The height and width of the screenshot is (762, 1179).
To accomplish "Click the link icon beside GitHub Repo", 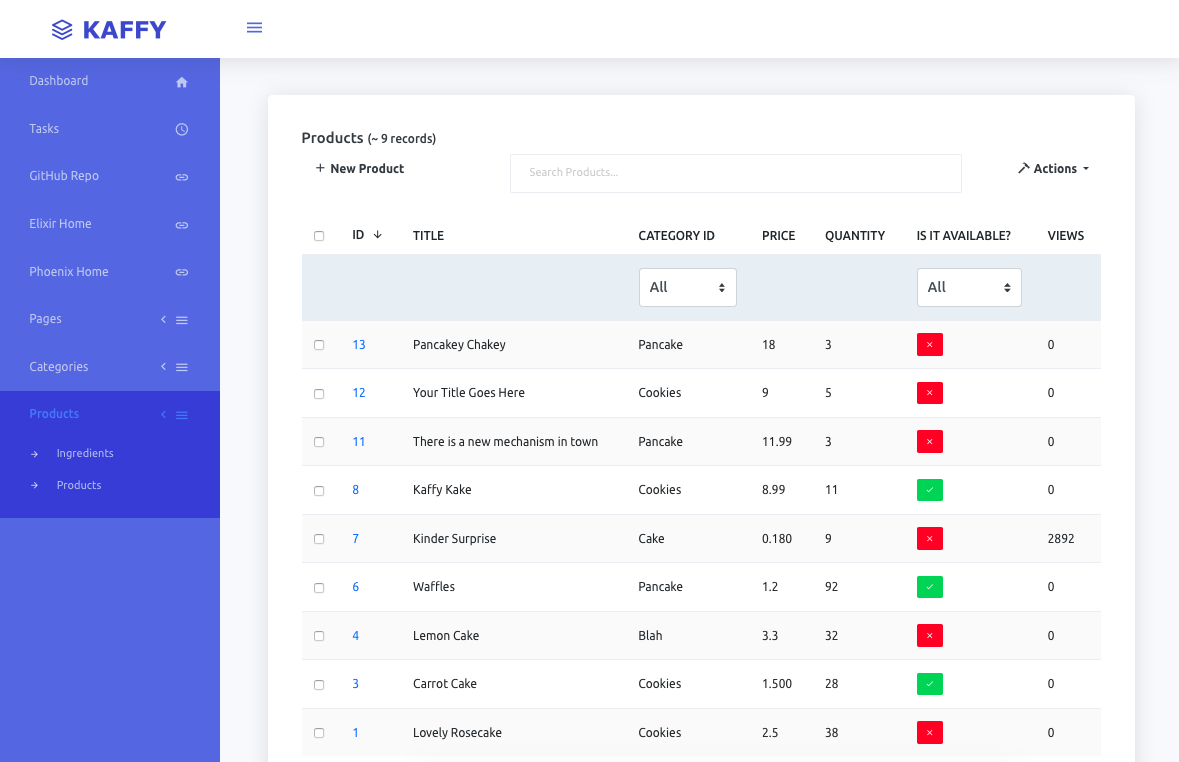I will pos(182,177).
